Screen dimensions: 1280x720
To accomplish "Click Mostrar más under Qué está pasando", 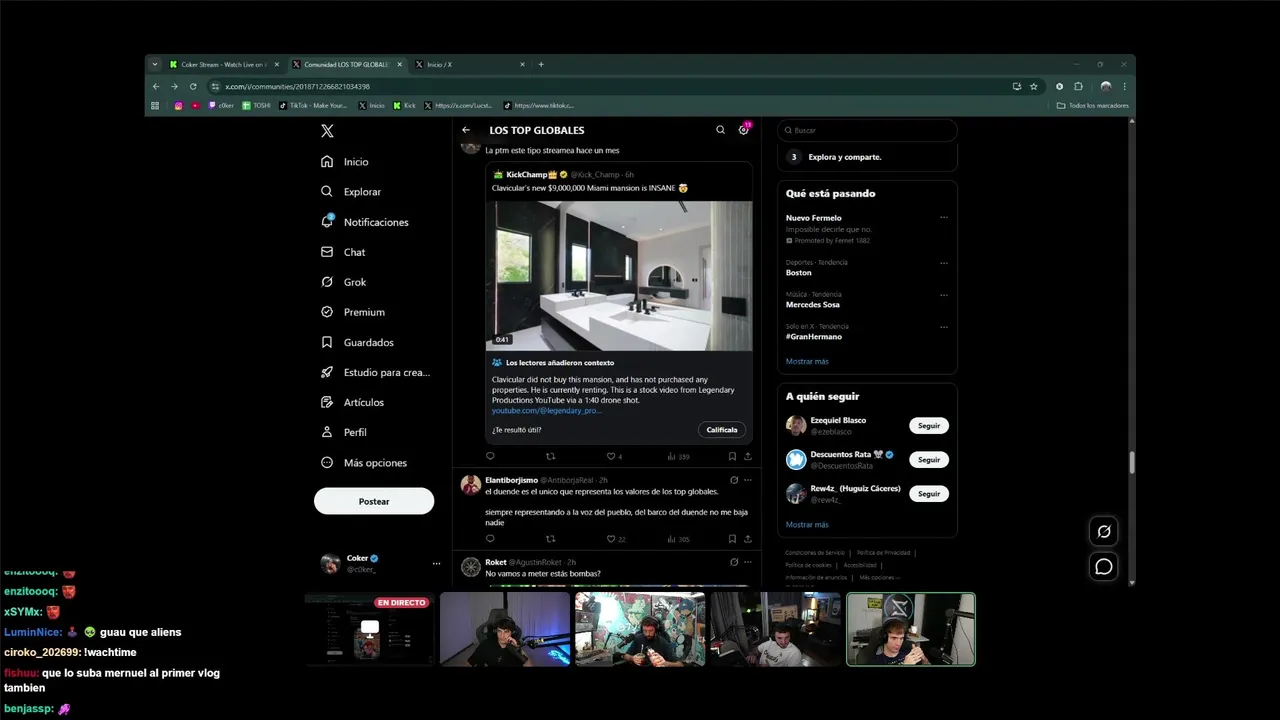I will coord(807,361).
